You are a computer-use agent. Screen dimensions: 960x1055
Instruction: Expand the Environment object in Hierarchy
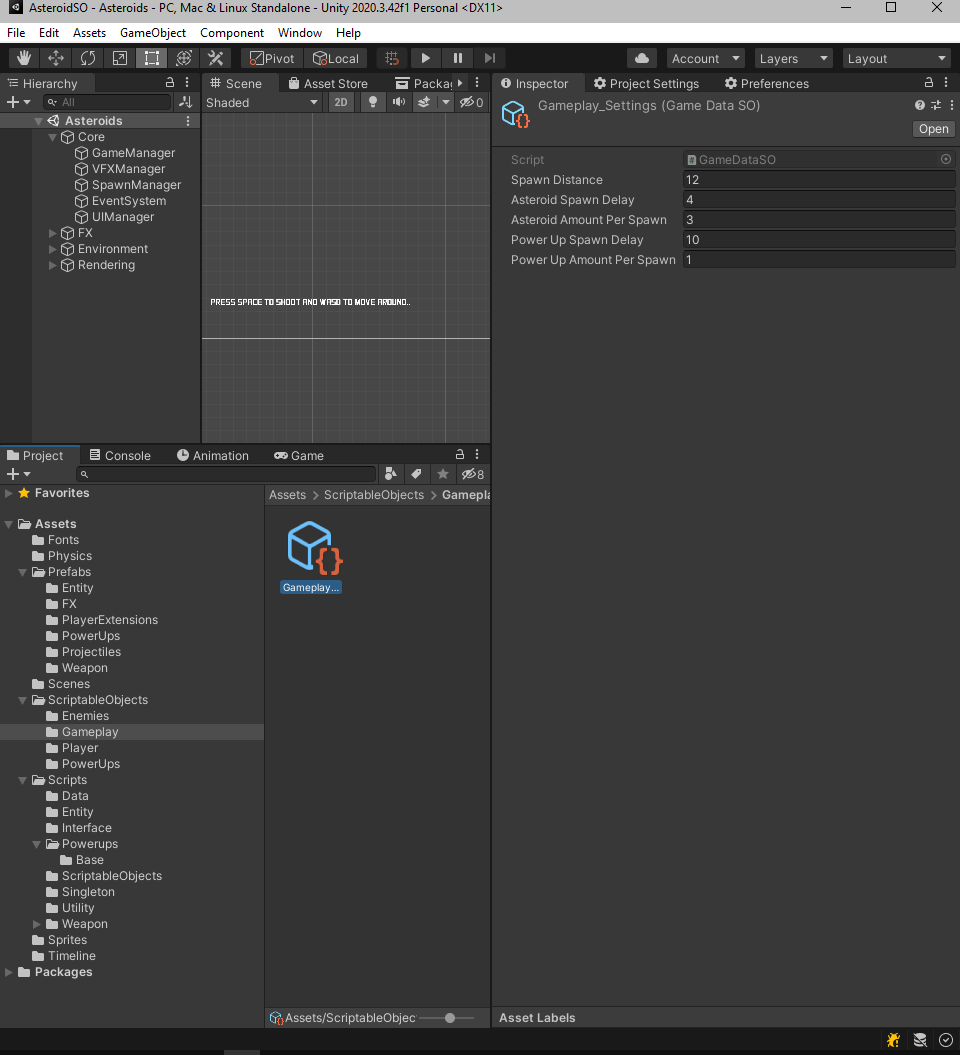(52, 249)
